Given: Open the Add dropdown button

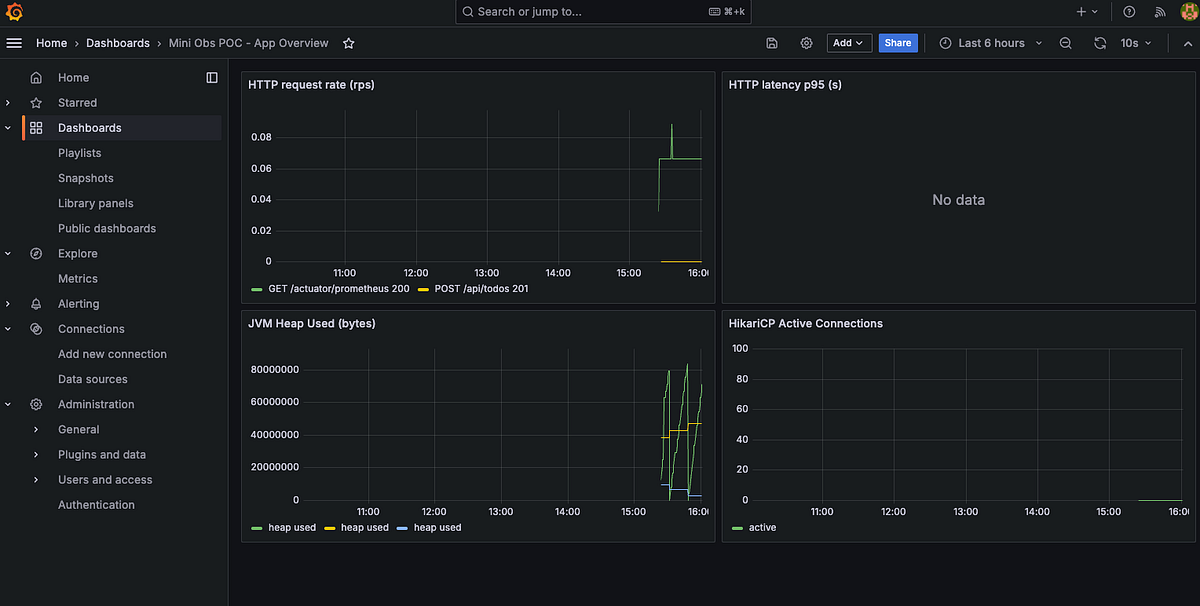Looking at the screenshot, I should (x=848, y=43).
